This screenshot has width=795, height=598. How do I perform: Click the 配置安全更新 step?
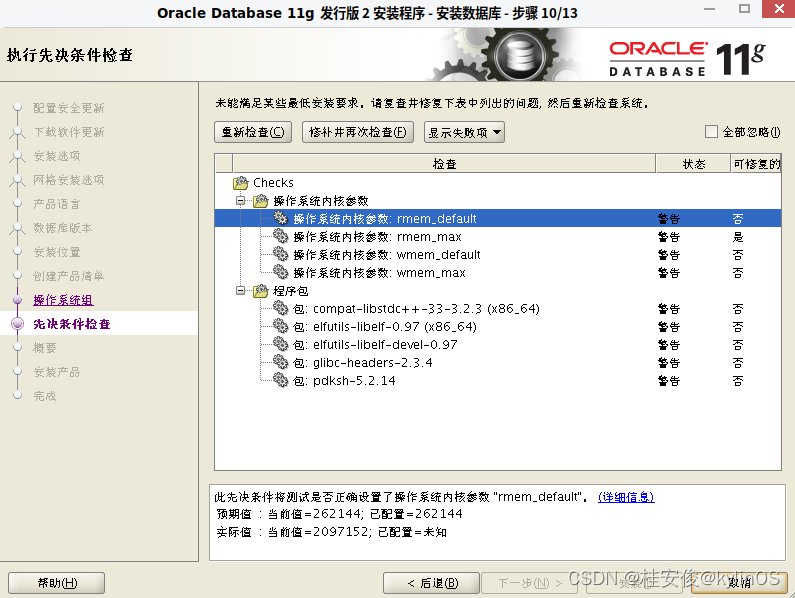coord(69,108)
